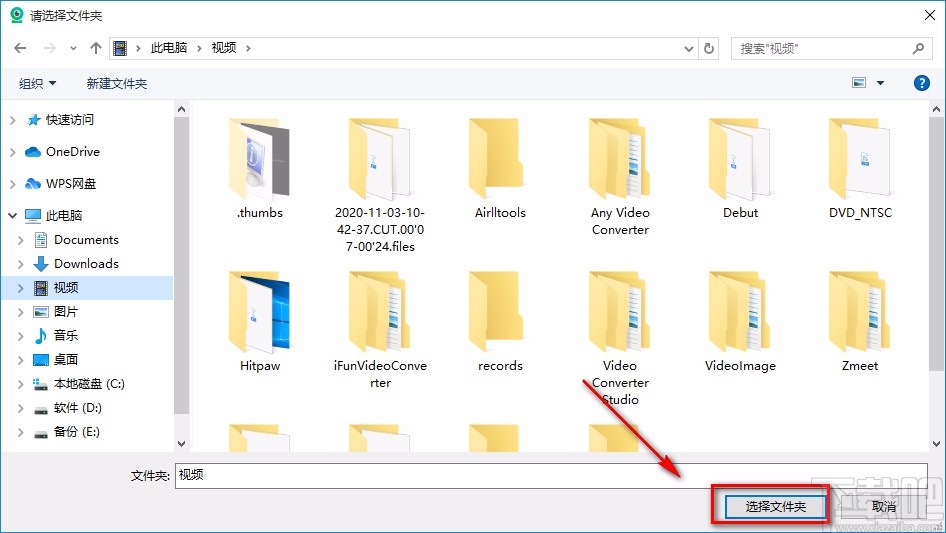The image size is (946, 533).
Task: Select the Airlltools folder
Action: click(500, 169)
